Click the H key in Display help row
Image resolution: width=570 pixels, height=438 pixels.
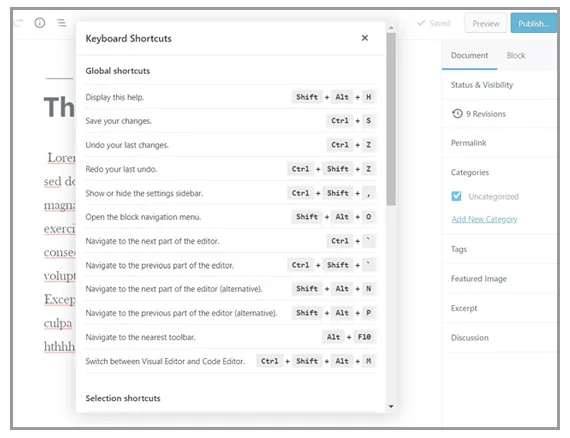369,97
